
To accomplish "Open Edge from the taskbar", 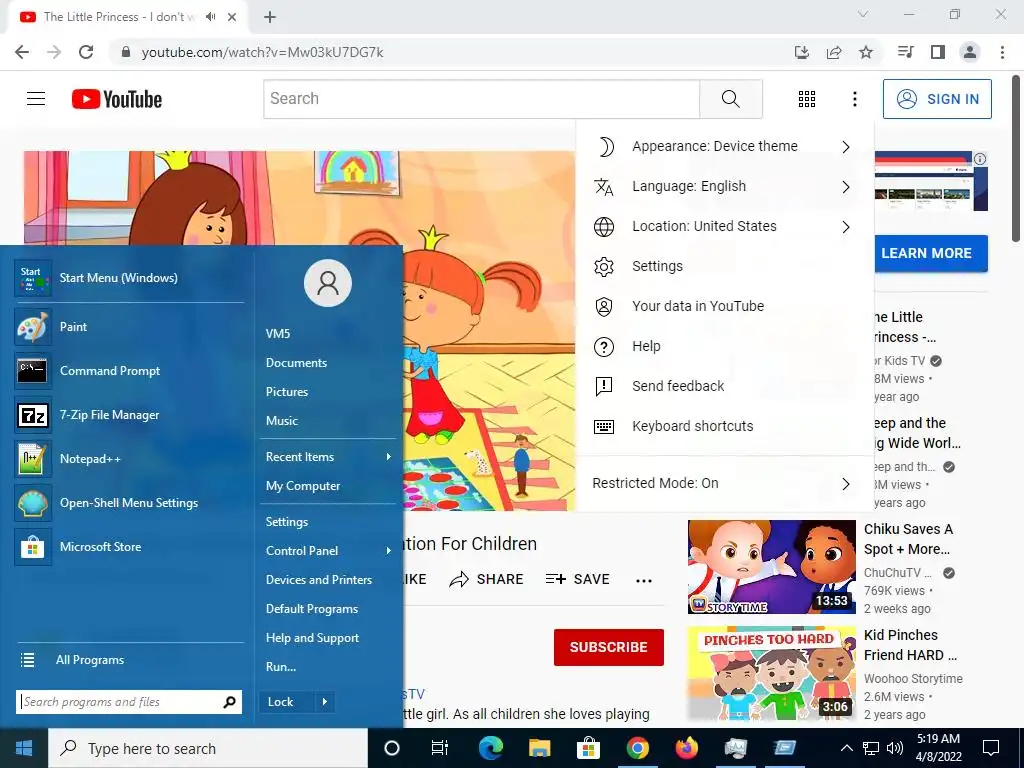I will (x=490, y=748).
